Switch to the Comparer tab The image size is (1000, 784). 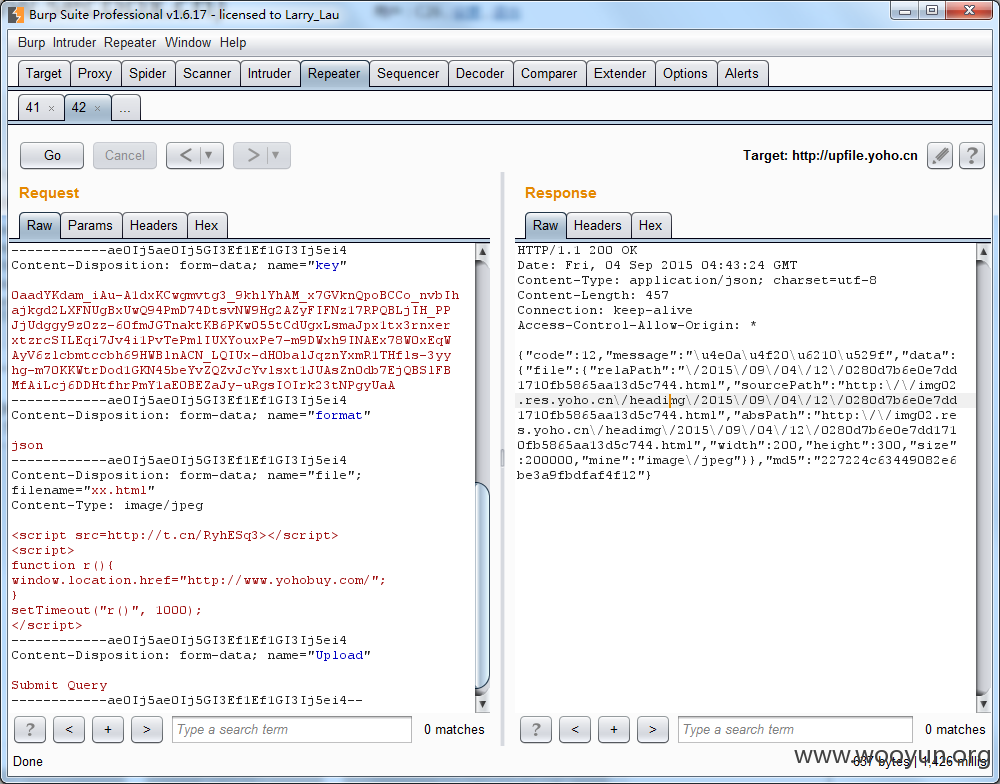[x=549, y=73]
